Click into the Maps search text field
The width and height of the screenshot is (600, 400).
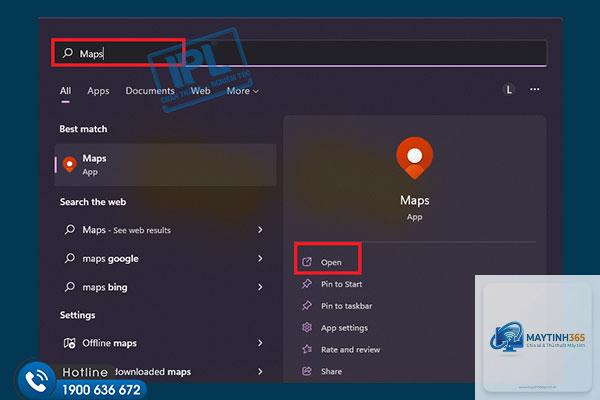coord(299,53)
